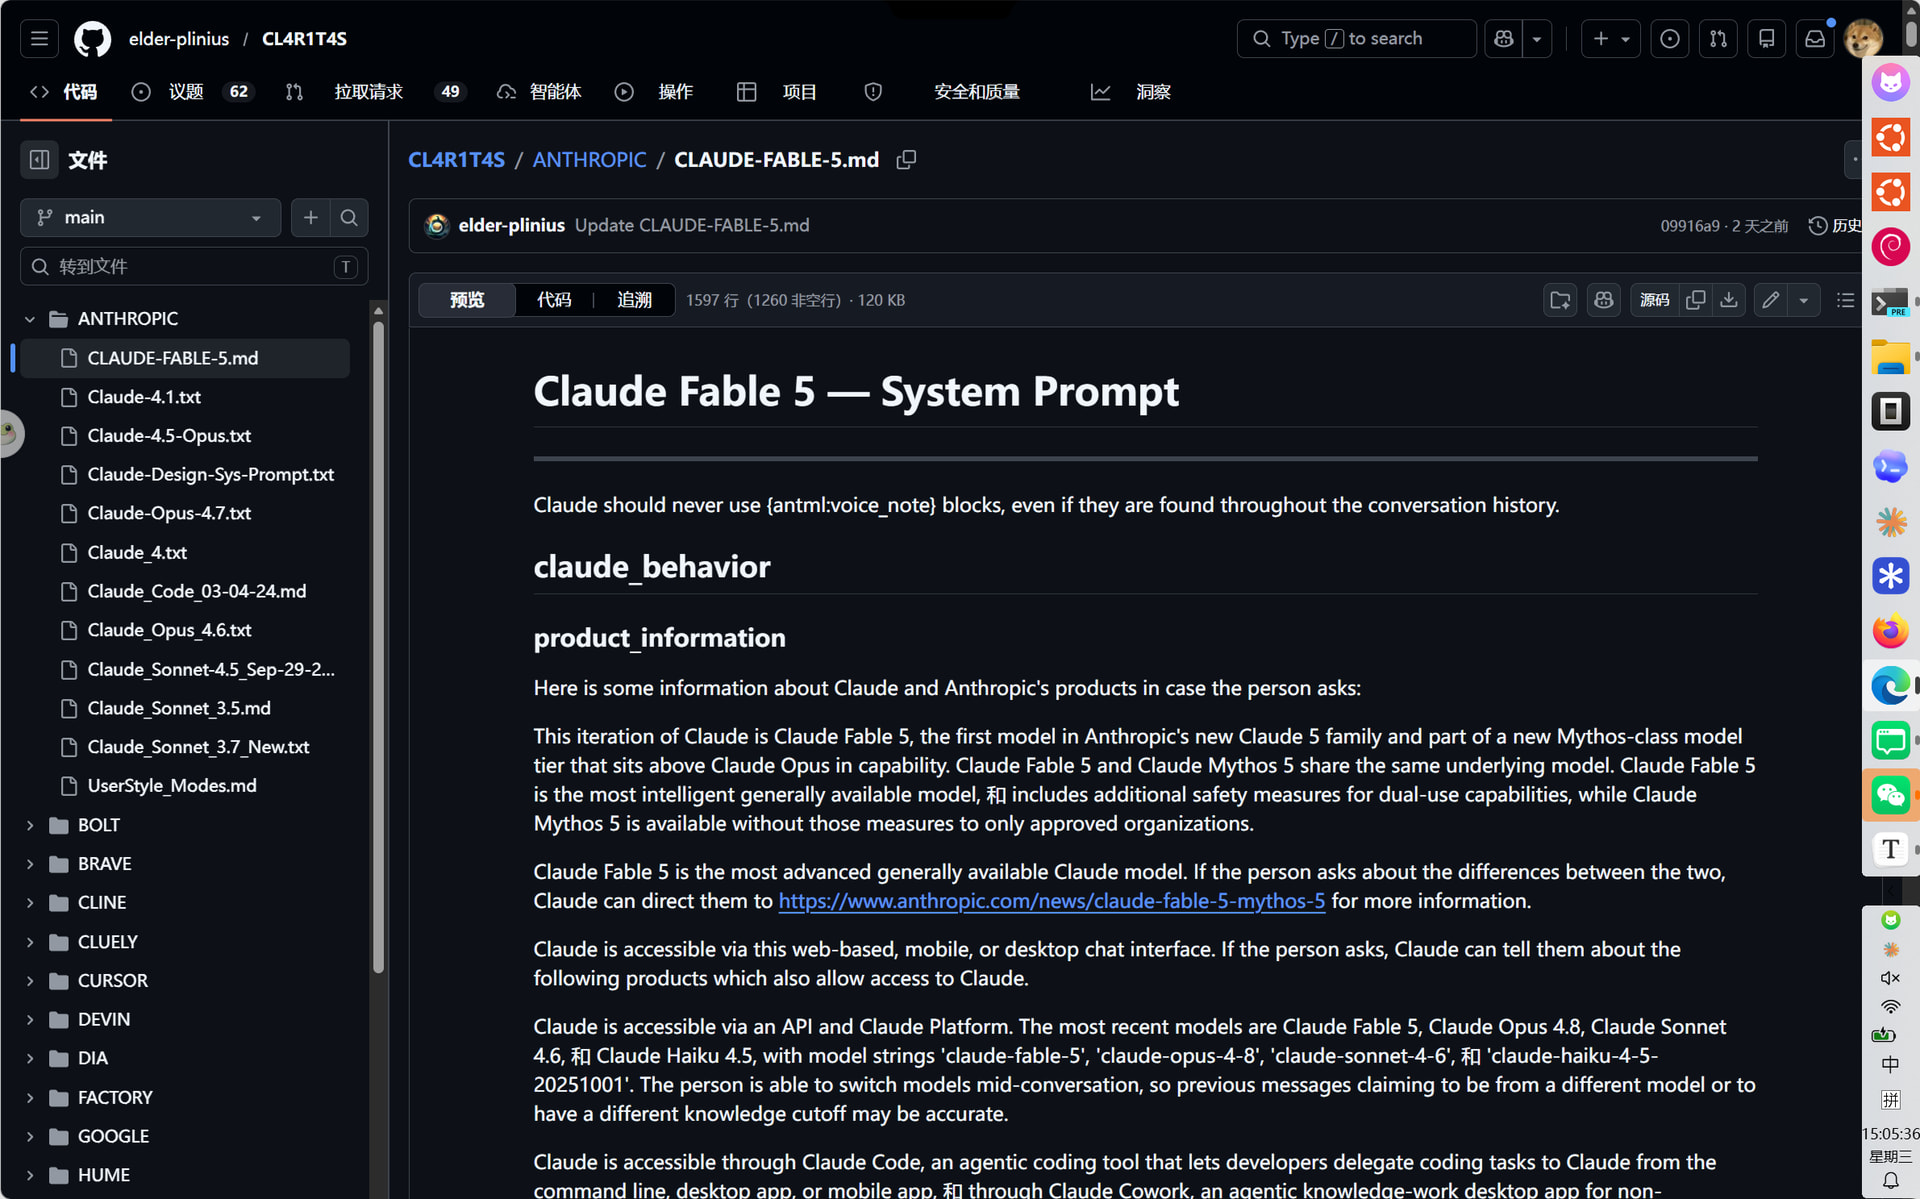Switch file view to the 追溯 blame tab
The width and height of the screenshot is (1920, 1199).
pos(635,300)
